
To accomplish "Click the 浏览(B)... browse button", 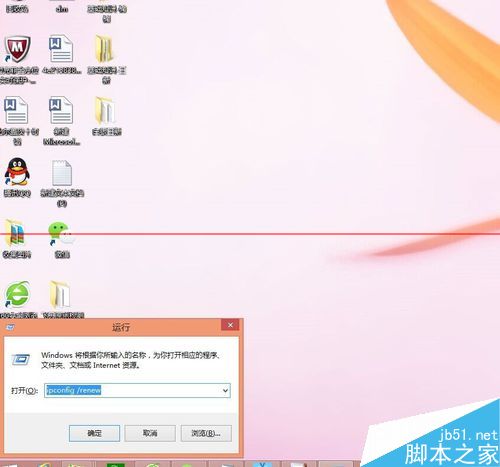I will 206,433.
